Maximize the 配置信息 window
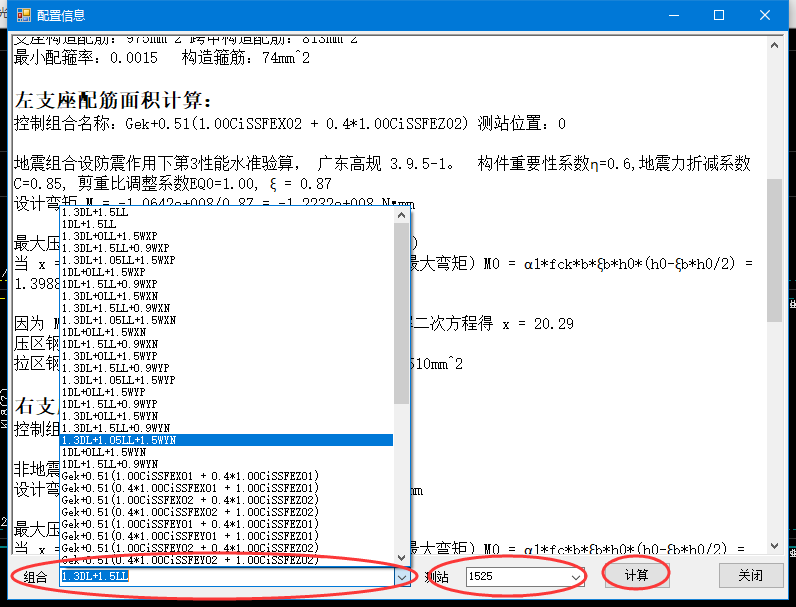Viewport: 796px width, 607px height. click(719, 16)
